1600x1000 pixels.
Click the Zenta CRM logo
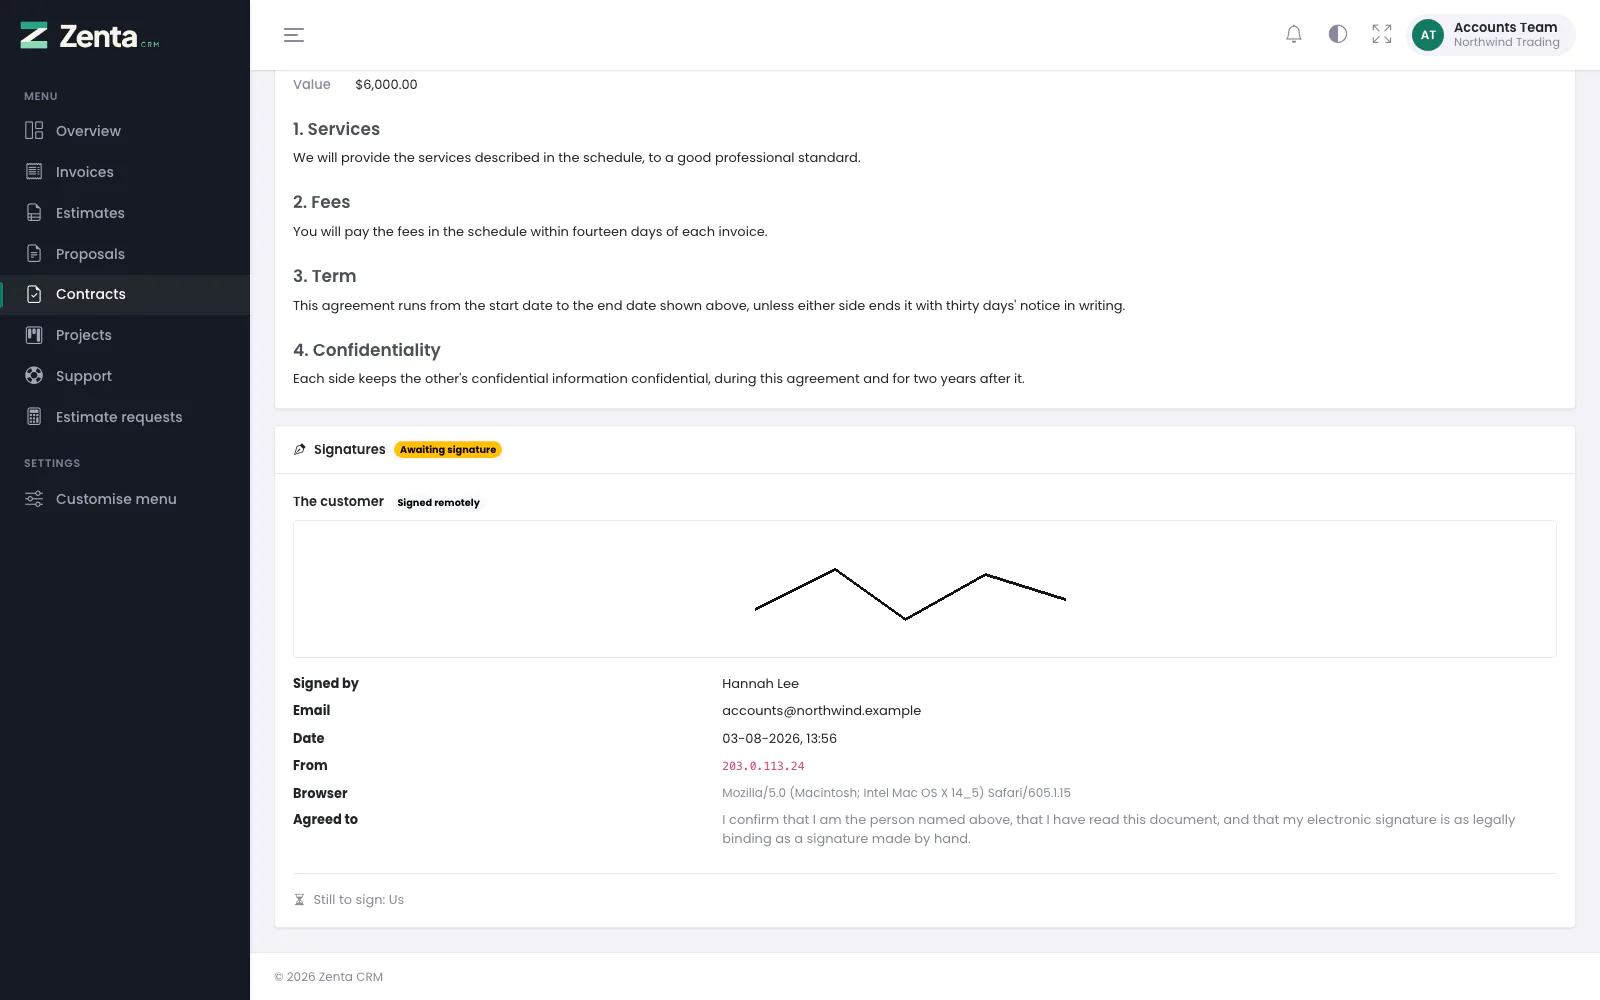pos(90,36)
